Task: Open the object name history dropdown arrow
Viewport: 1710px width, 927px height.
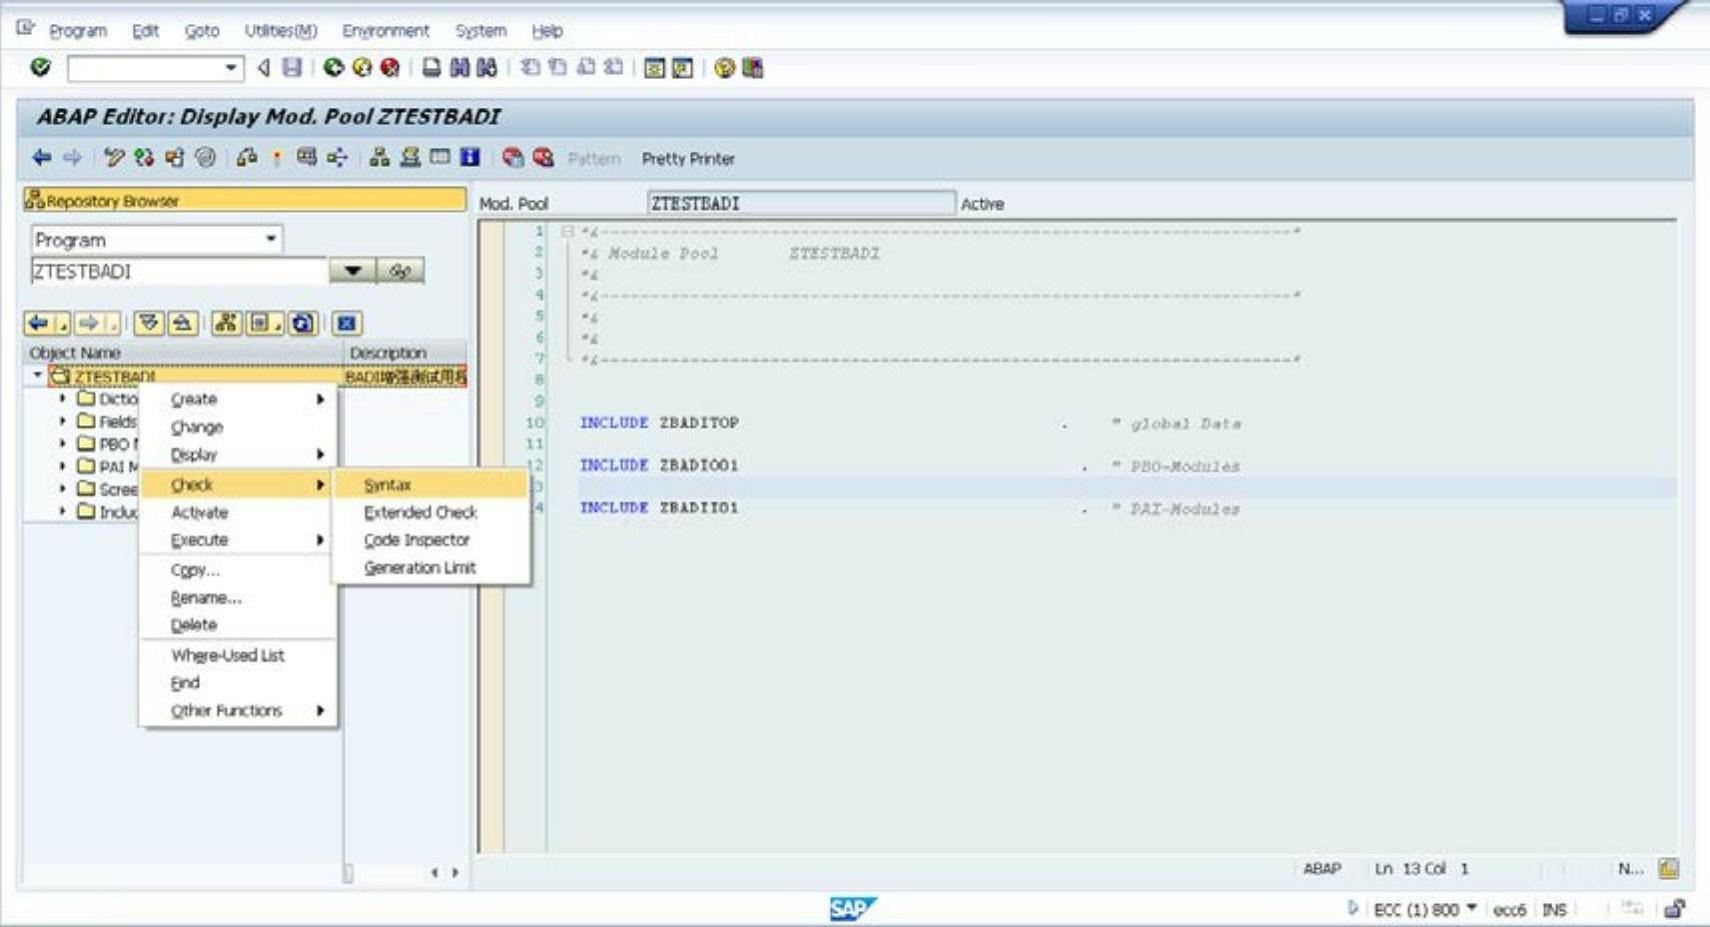Action: tap(353, 271)
